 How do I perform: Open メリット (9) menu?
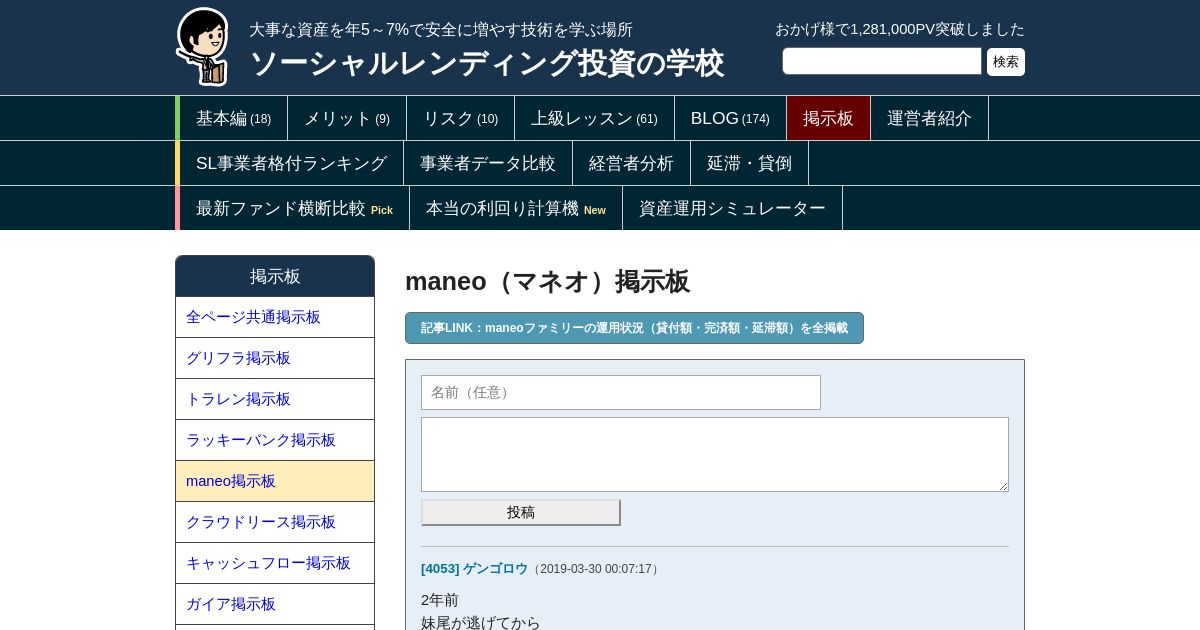347,118
